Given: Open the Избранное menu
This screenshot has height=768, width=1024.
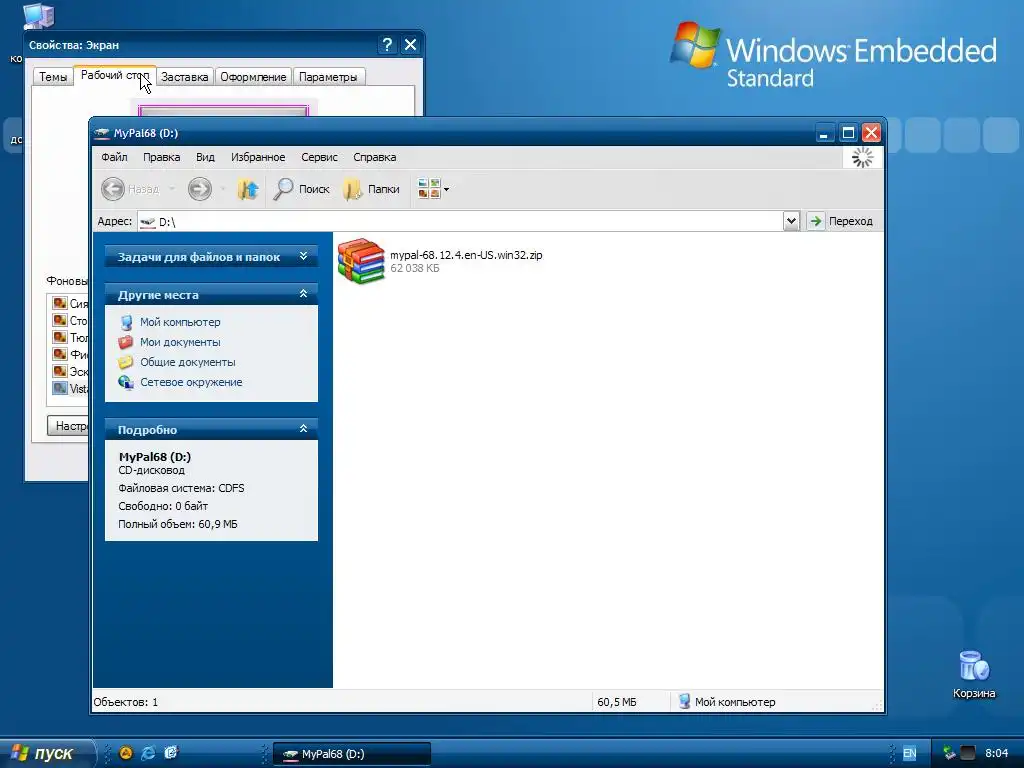Looking at the screenshot, I should (258, 157).
